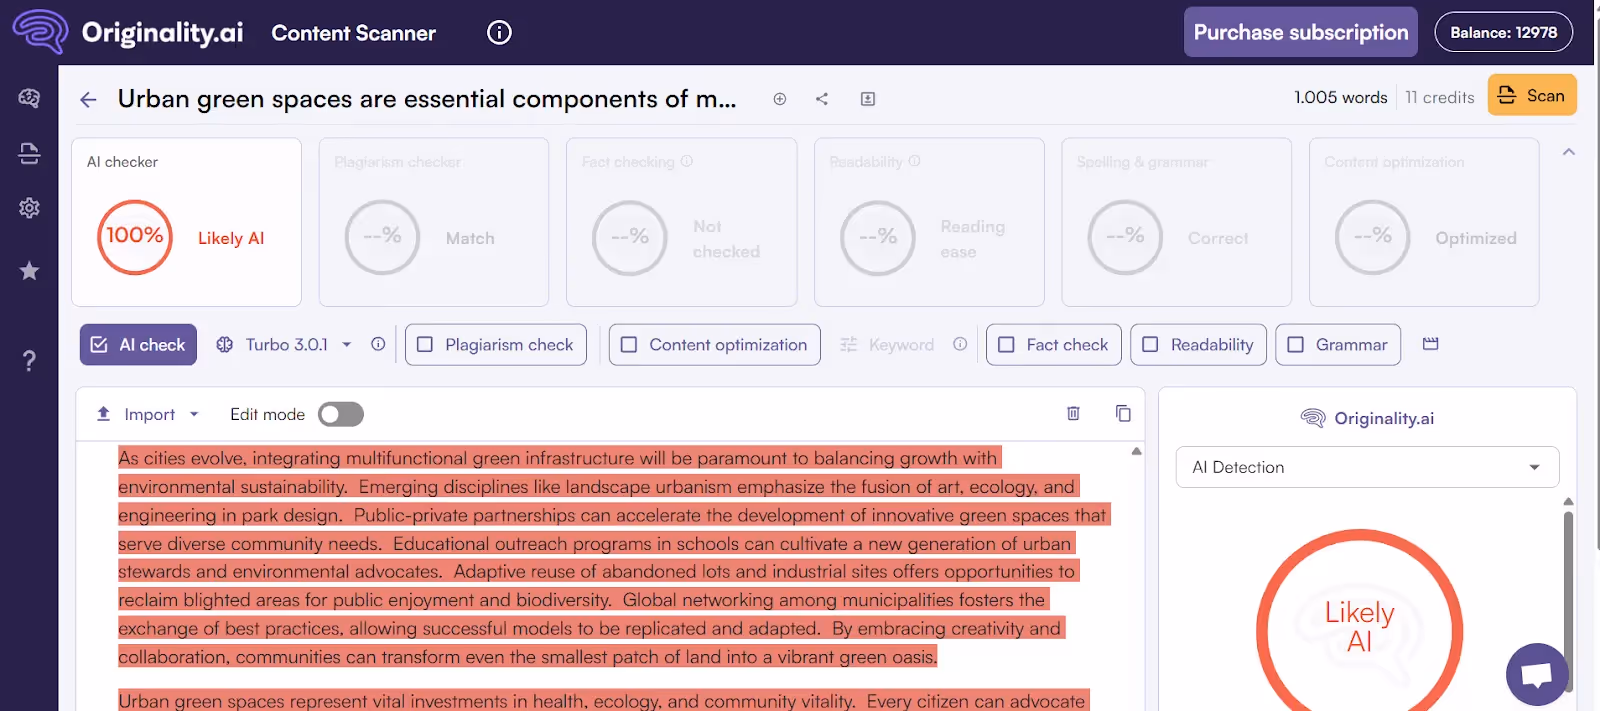Image resolution: width=1600 pixels, height=711 pixels.
Task: Click the '11 credits' label
Action: pyautogui.click(x=1440, y=97)
